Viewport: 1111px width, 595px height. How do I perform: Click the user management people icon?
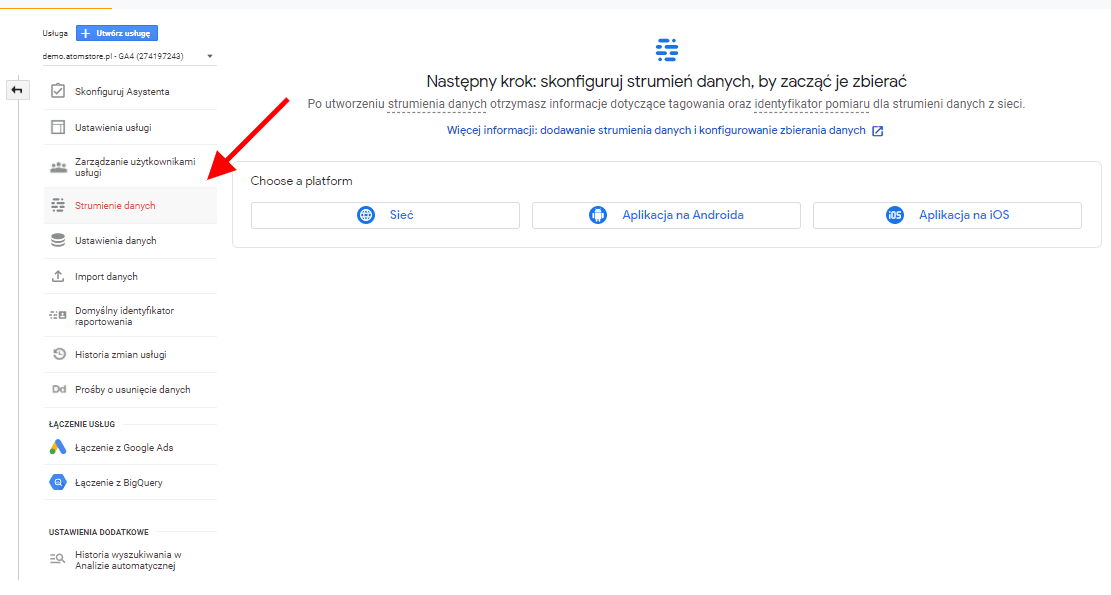pos(58,167)
